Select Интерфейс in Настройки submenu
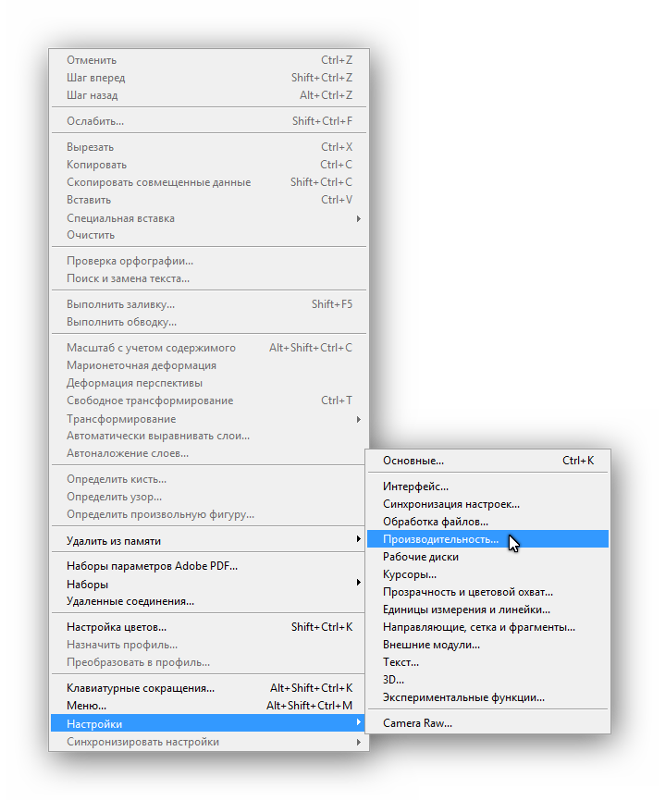This screenshot has height=800, width=659. coord(488,486)
